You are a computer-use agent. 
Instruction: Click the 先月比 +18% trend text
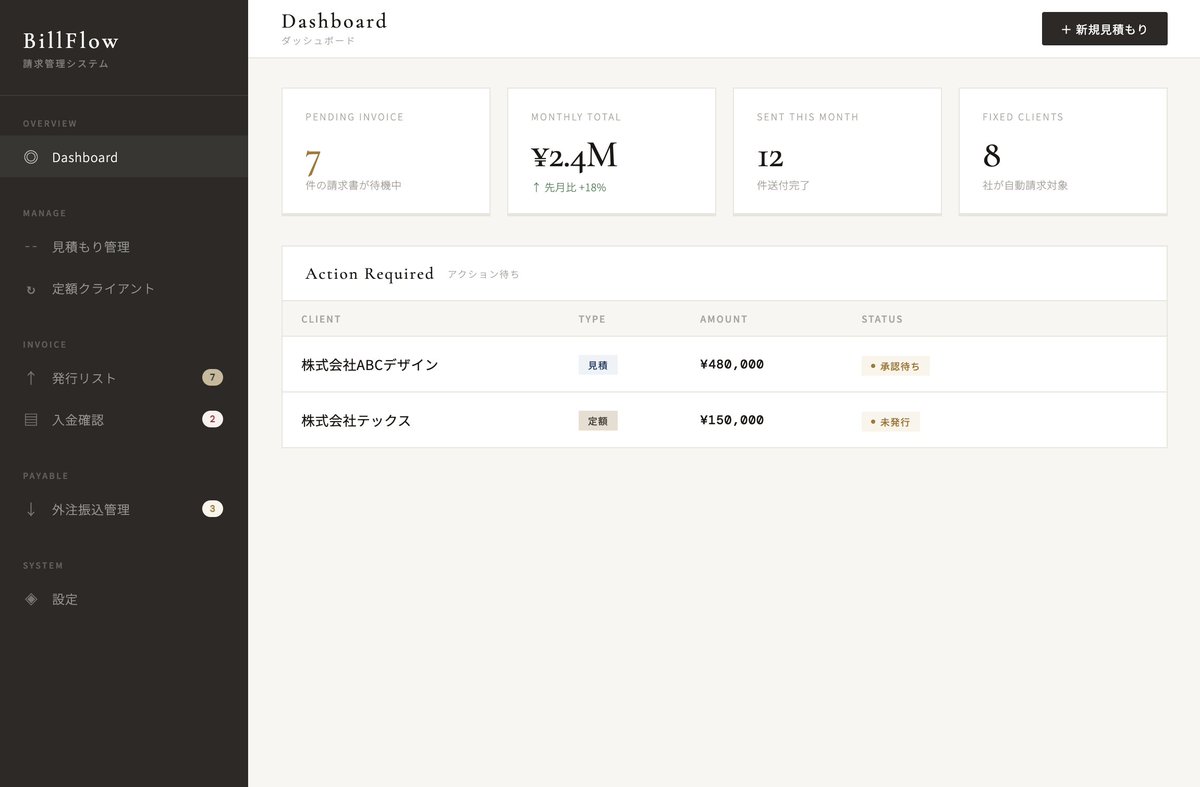click(568, 187)
